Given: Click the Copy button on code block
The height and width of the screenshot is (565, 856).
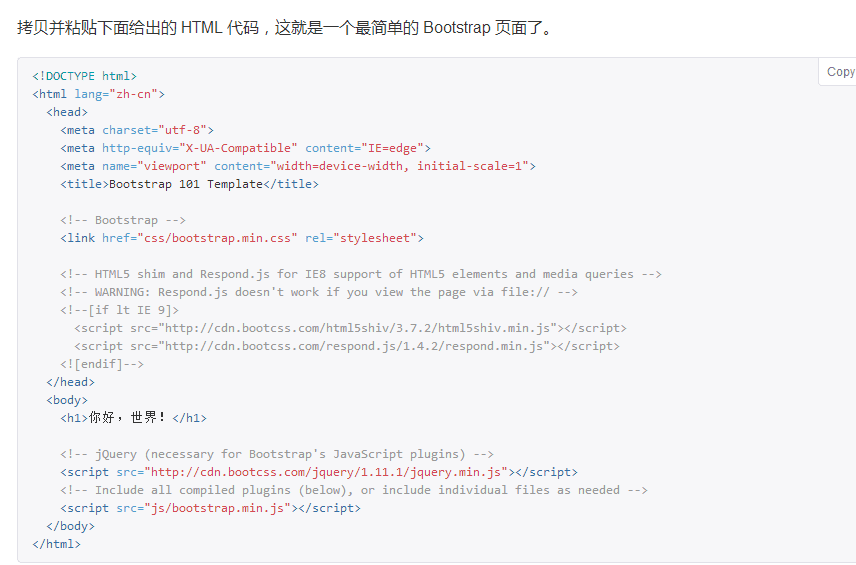Looking at the screenshot, I should point(839,72).
